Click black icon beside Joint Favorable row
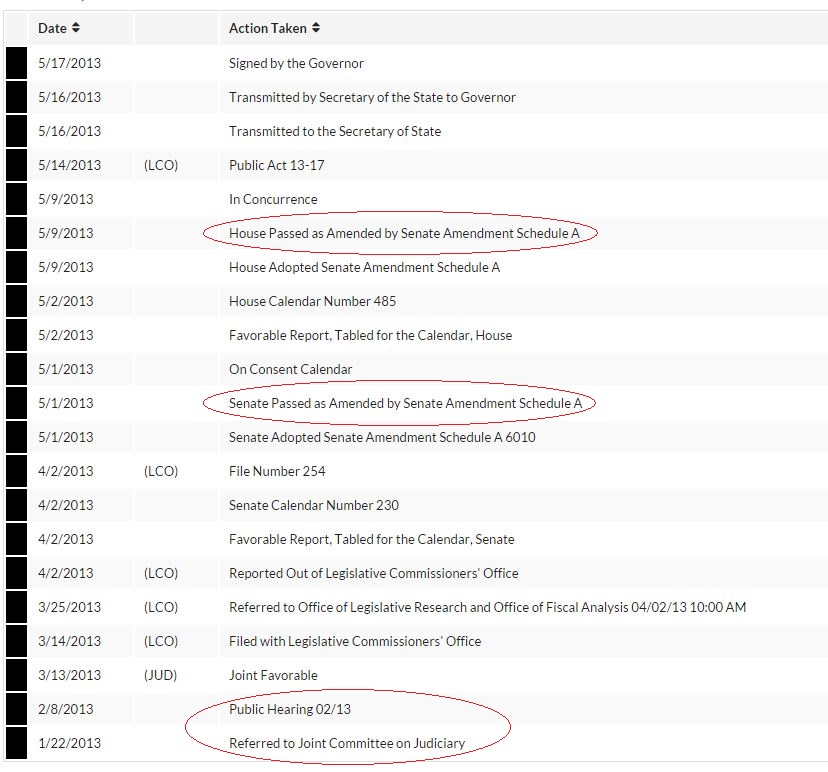 pos(16,675)
